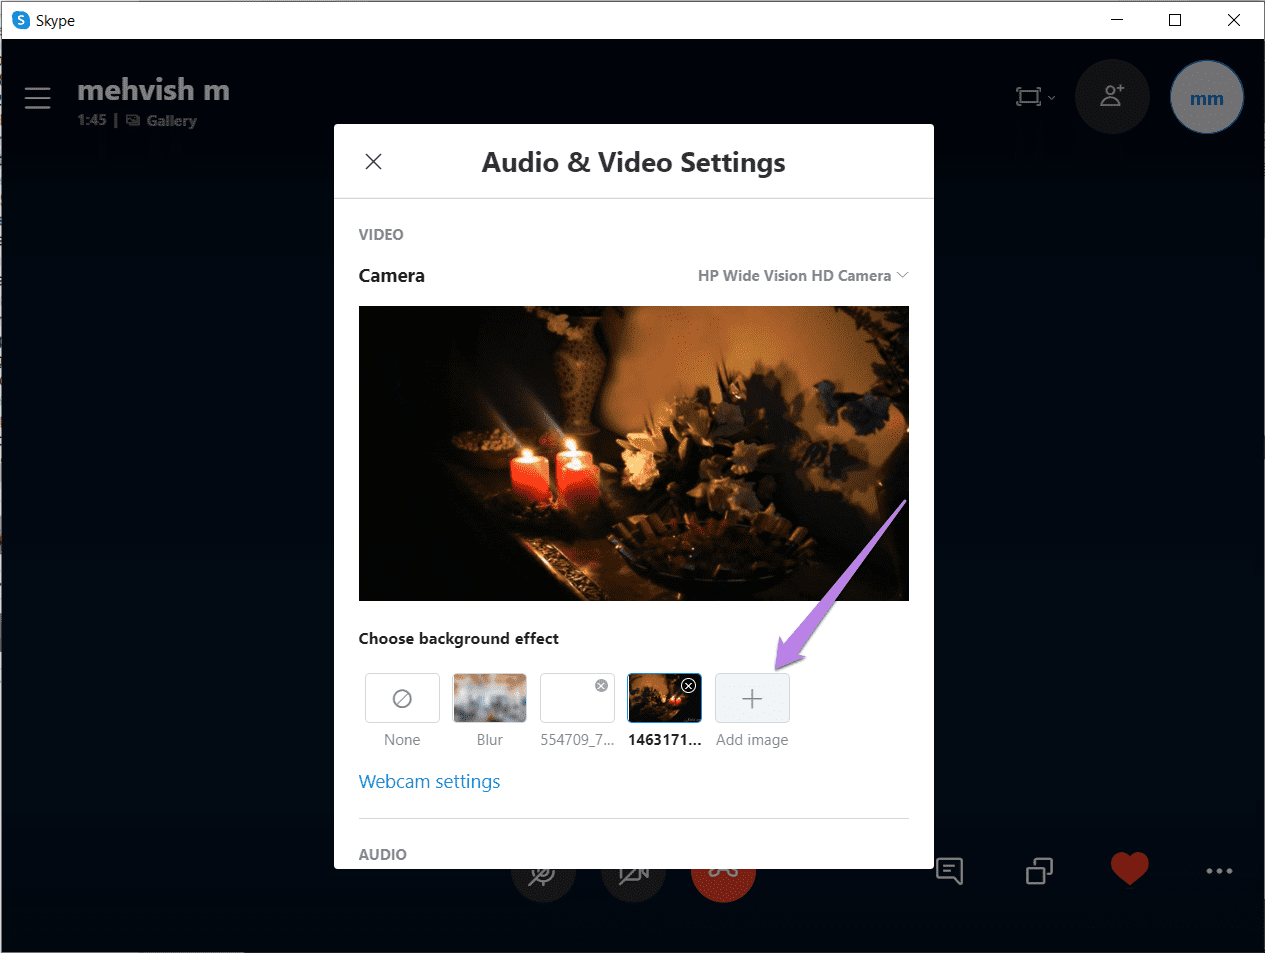This screenshot has height=953, width=1265.
Task: Select the 554709_7 background image
Action: click(577, 698)
